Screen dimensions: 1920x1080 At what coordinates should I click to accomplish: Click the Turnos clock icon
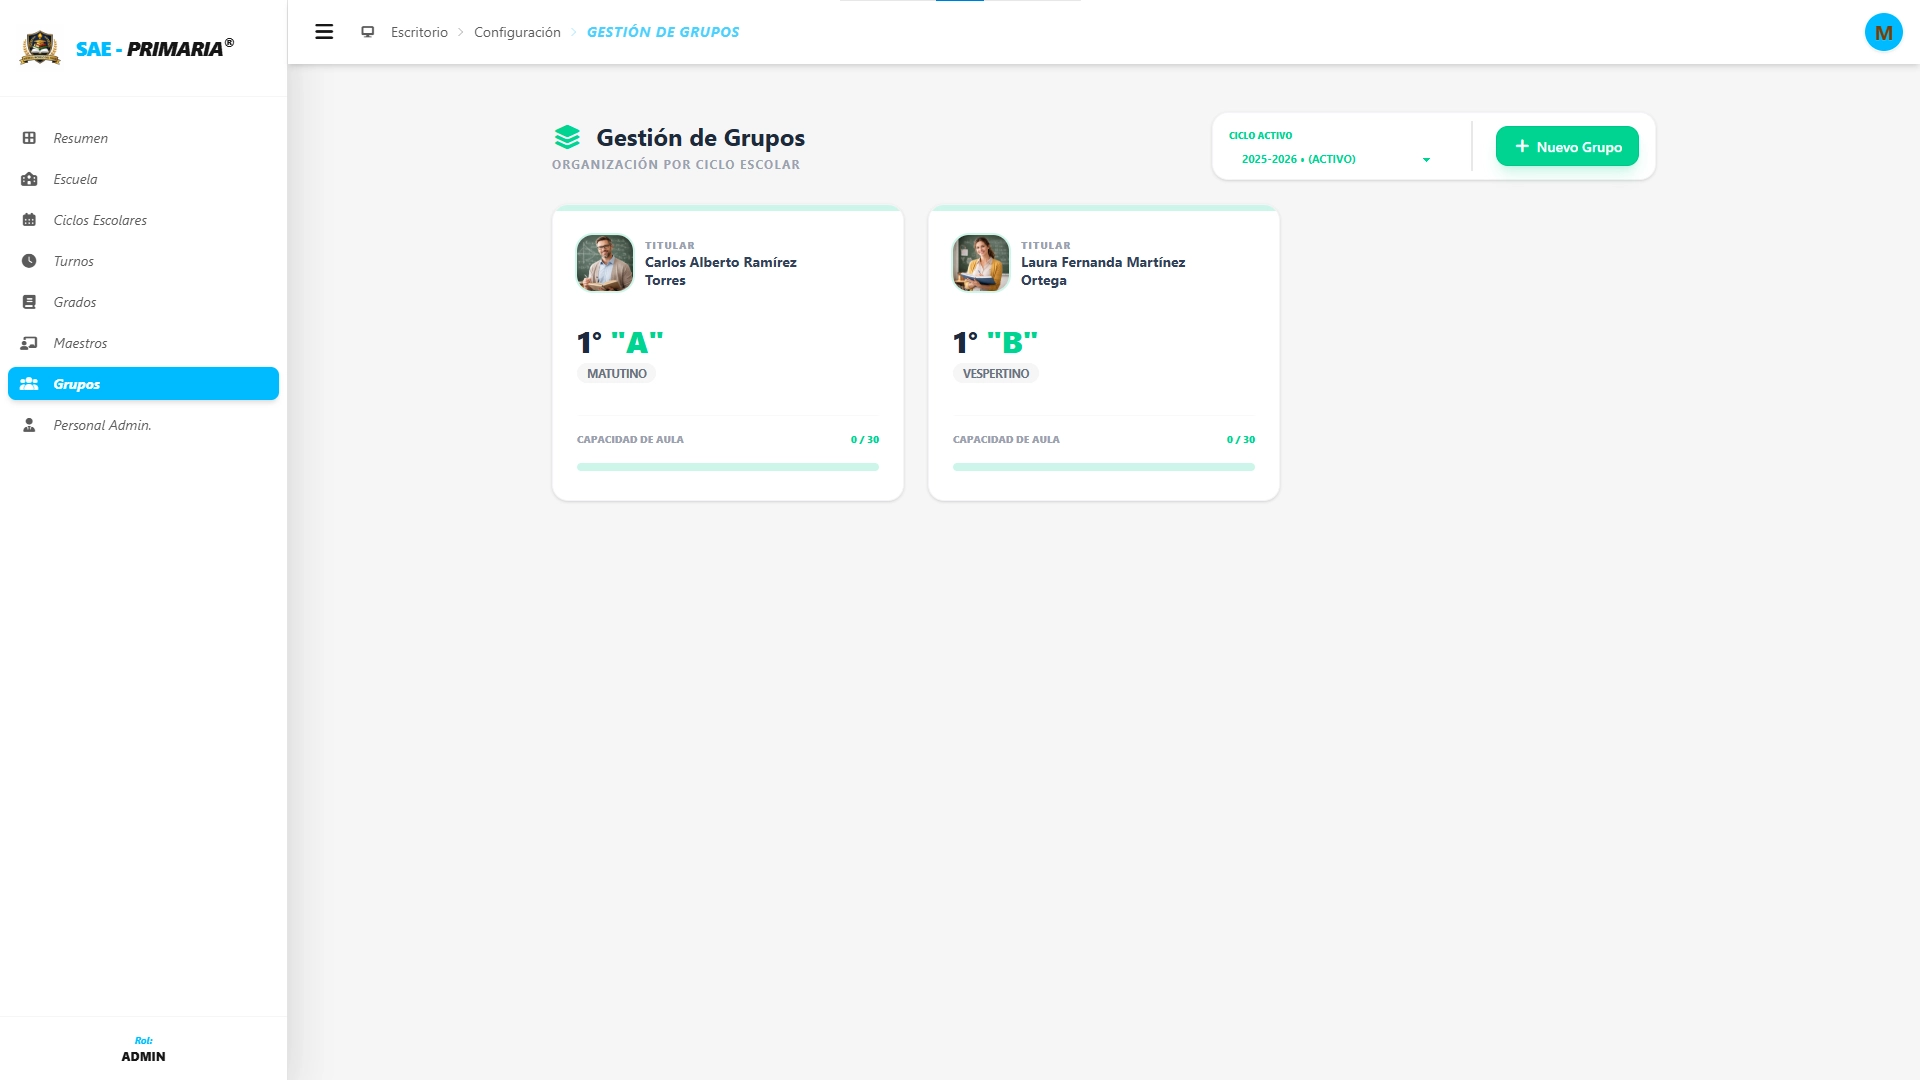click(x=29, y=261)
